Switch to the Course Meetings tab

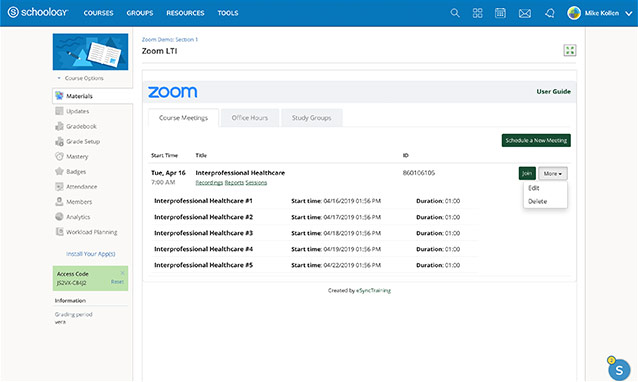click(x=183, y=118)
